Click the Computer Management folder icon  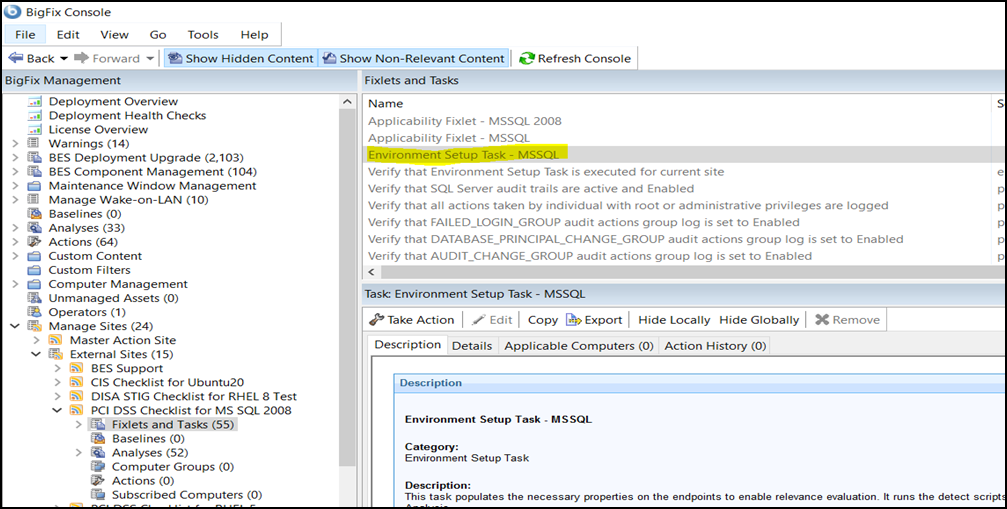tap(35, 284)
